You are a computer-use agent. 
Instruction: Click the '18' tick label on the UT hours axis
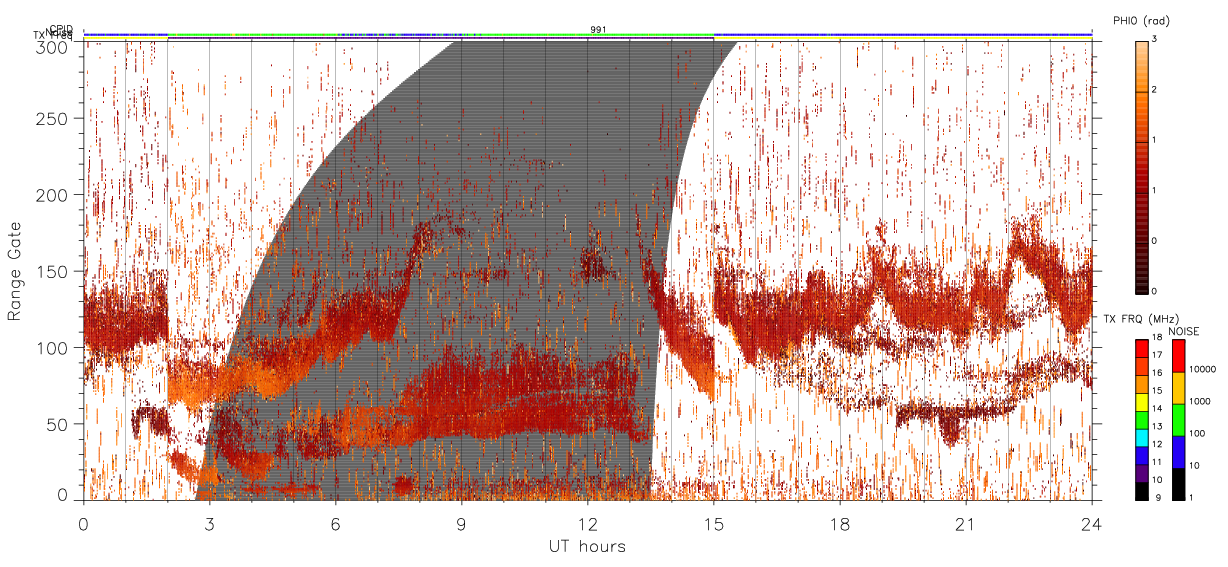click(x=840, y=523)
